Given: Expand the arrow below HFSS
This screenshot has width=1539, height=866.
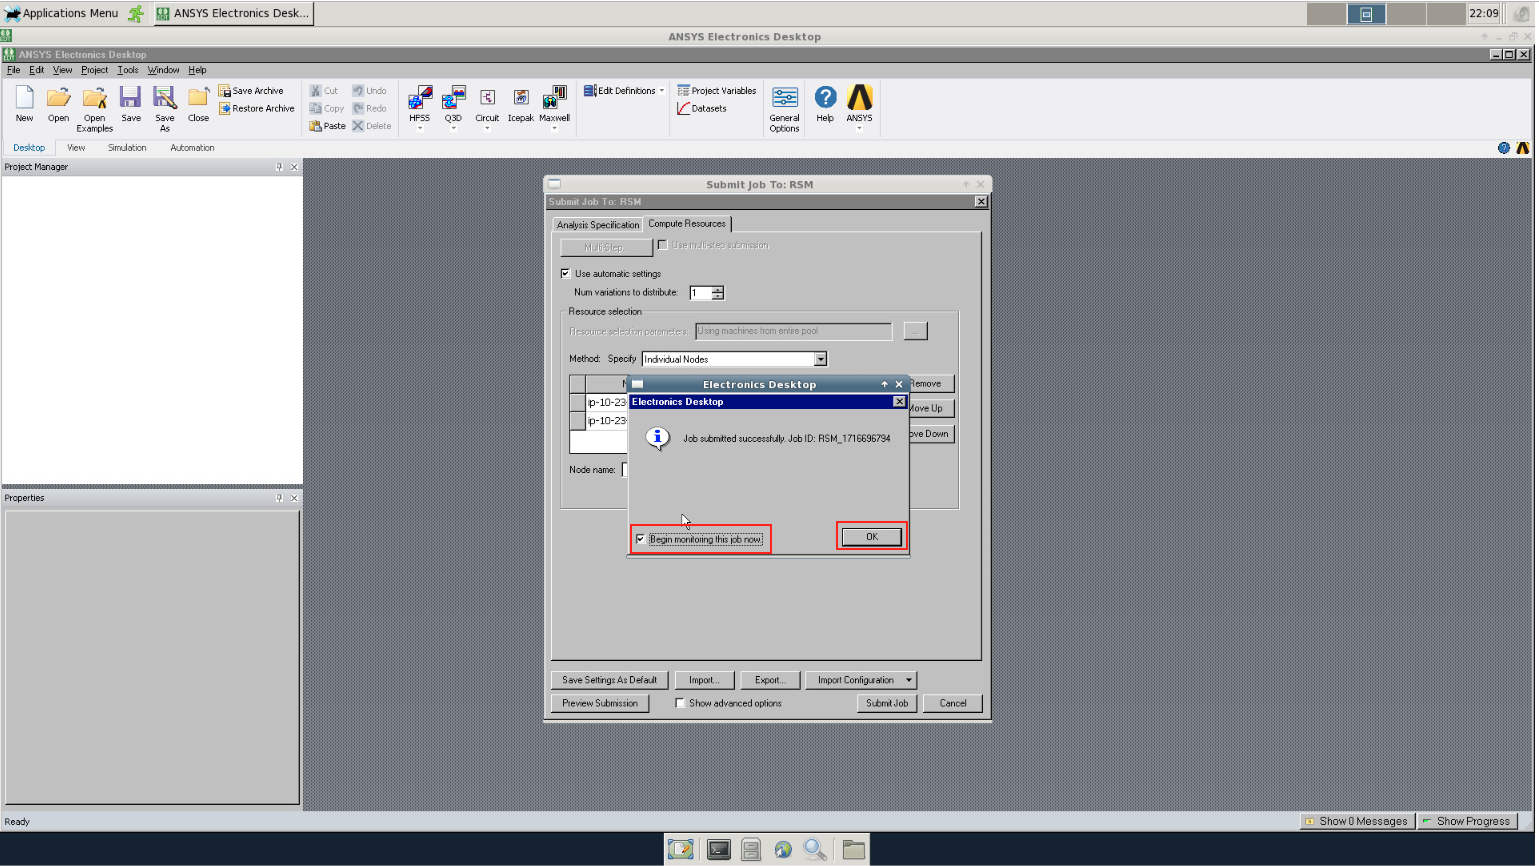Looking at the screenshot, I should click(420, 128).
